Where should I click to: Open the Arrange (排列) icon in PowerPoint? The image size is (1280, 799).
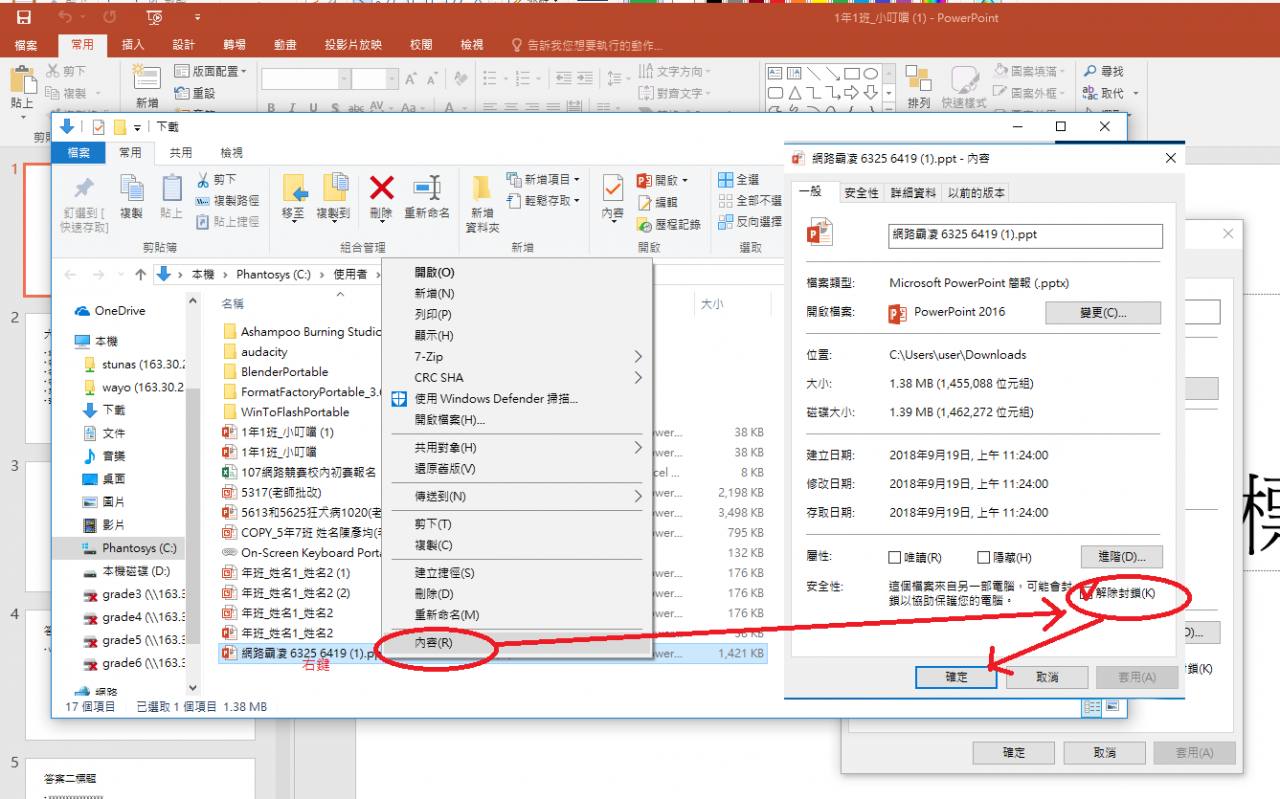[x=918, y=80]
